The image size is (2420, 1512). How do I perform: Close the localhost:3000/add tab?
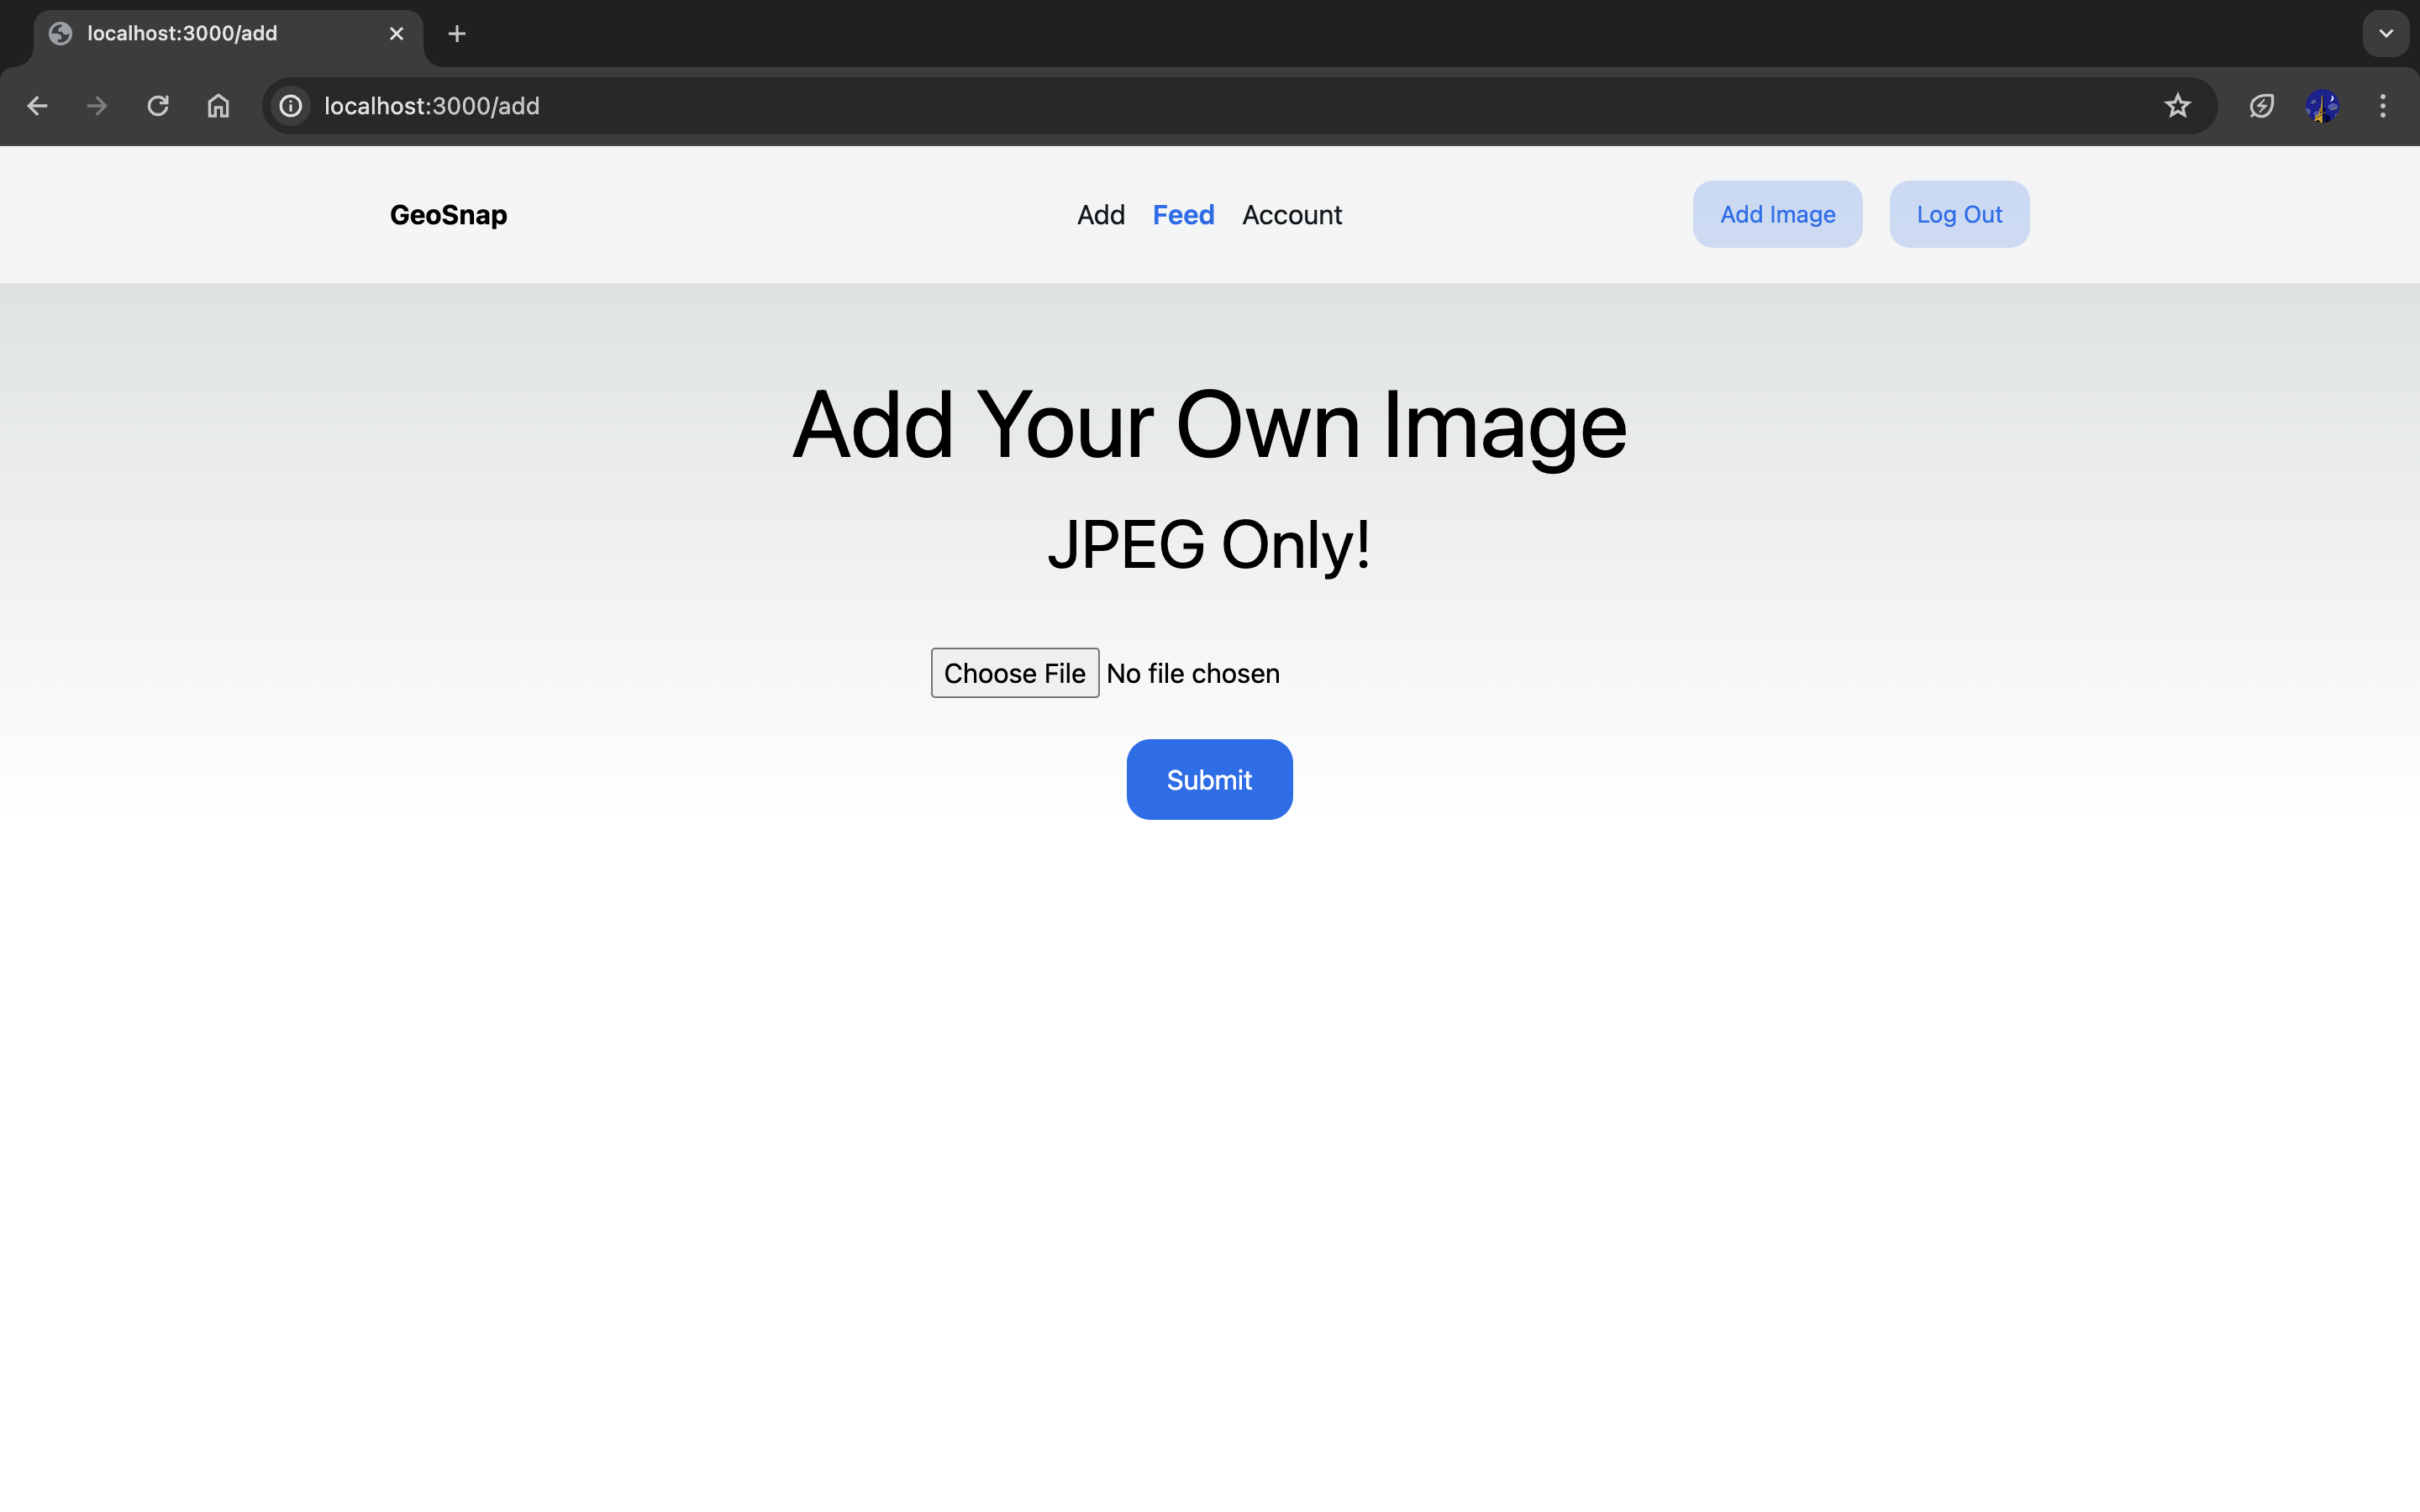pos(396,34)
